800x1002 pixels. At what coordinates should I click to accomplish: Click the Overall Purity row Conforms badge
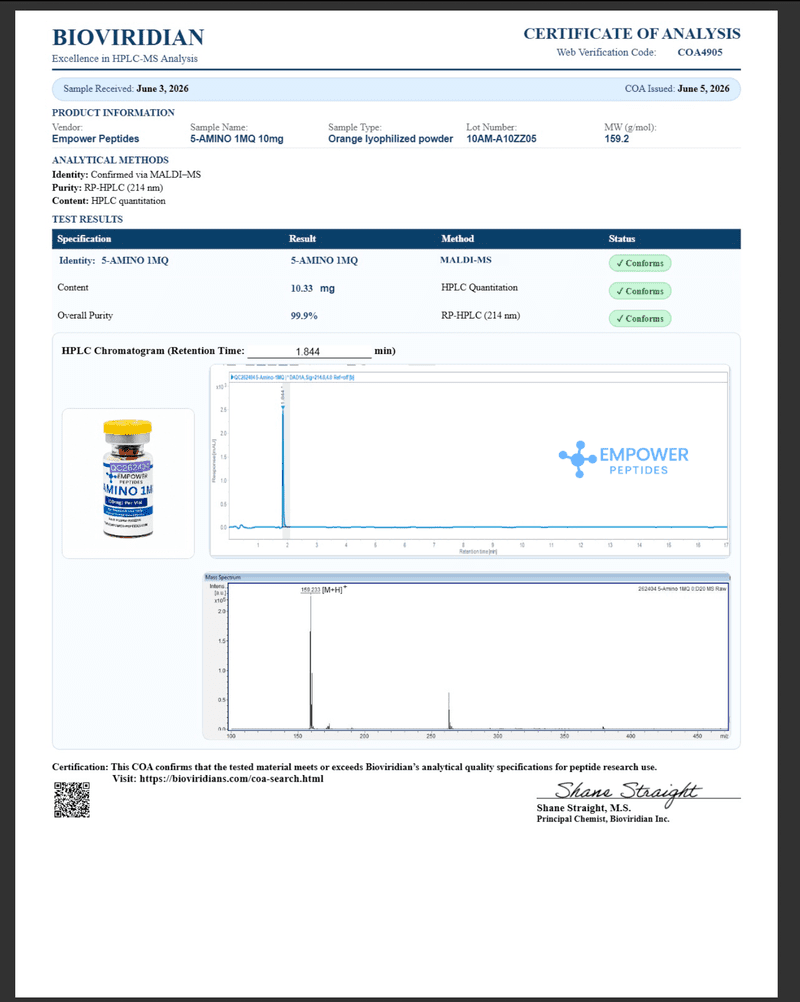pos(640,318)
